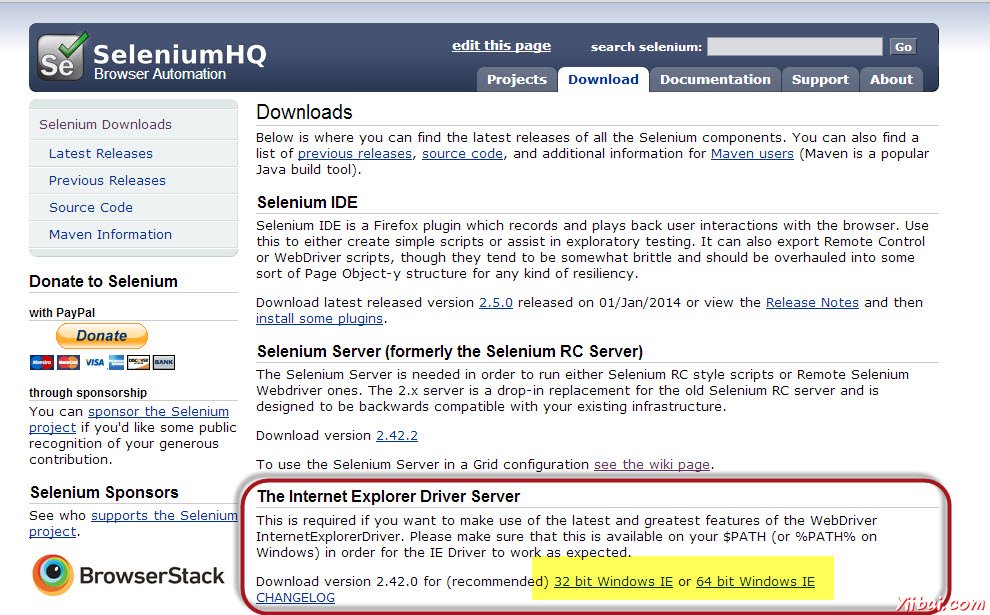Viewport: 990px width, 615px height.
Task: Download Selenium Server version 2.42.2
Action: click(396, 436)
